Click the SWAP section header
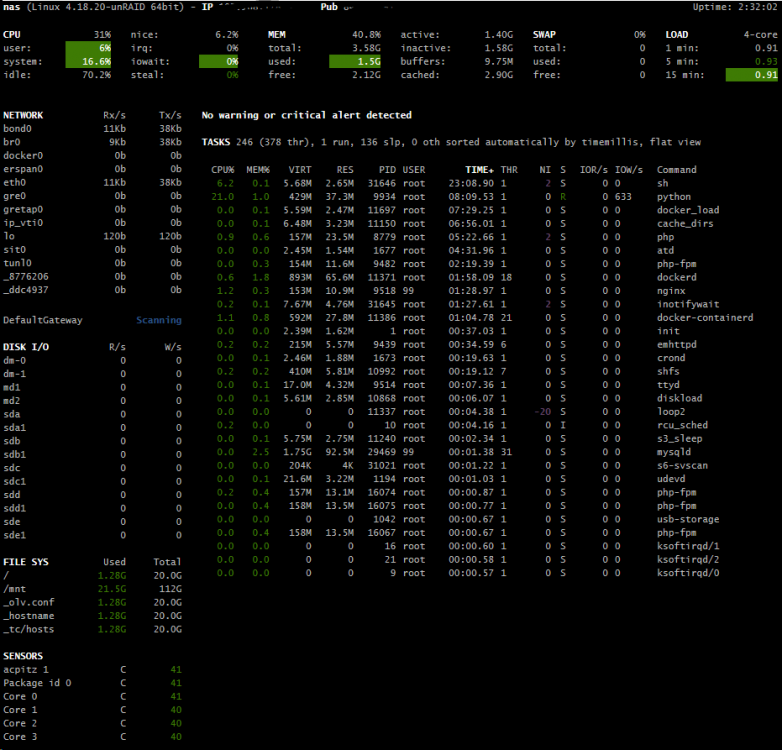The image size is (782, 750). point(544,34)
